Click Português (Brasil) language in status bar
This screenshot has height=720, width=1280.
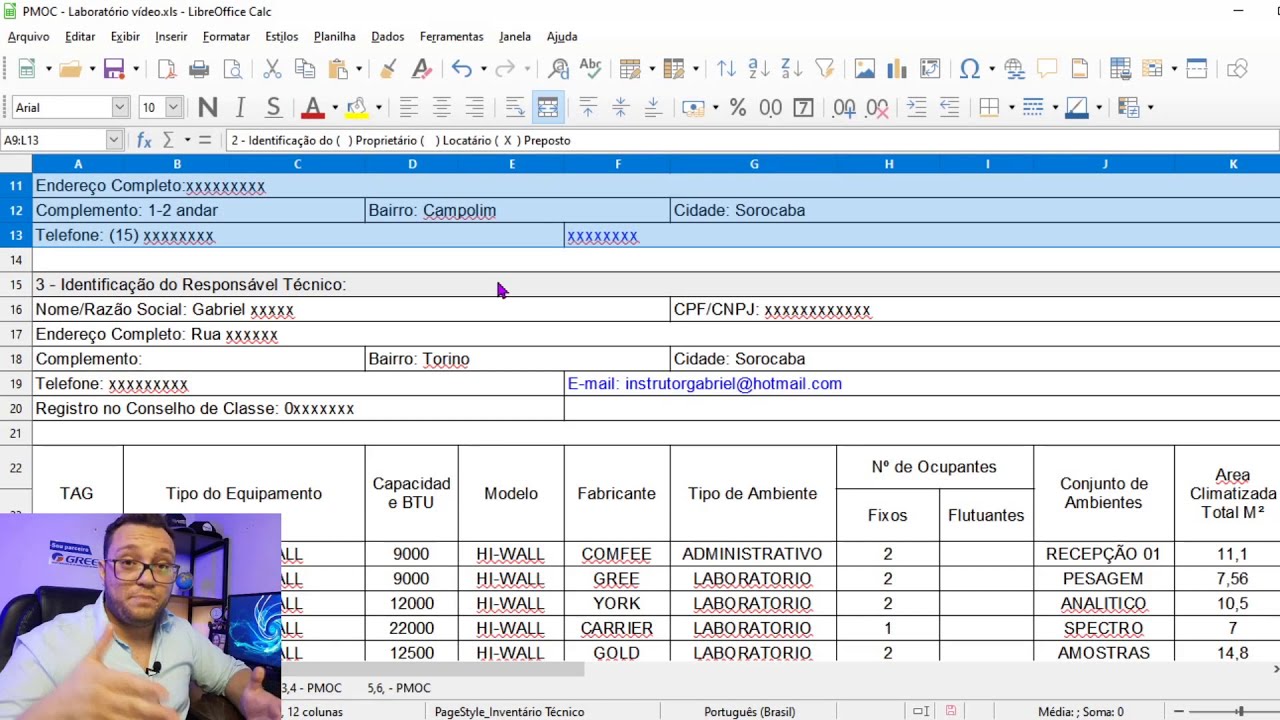pos(749,712)
